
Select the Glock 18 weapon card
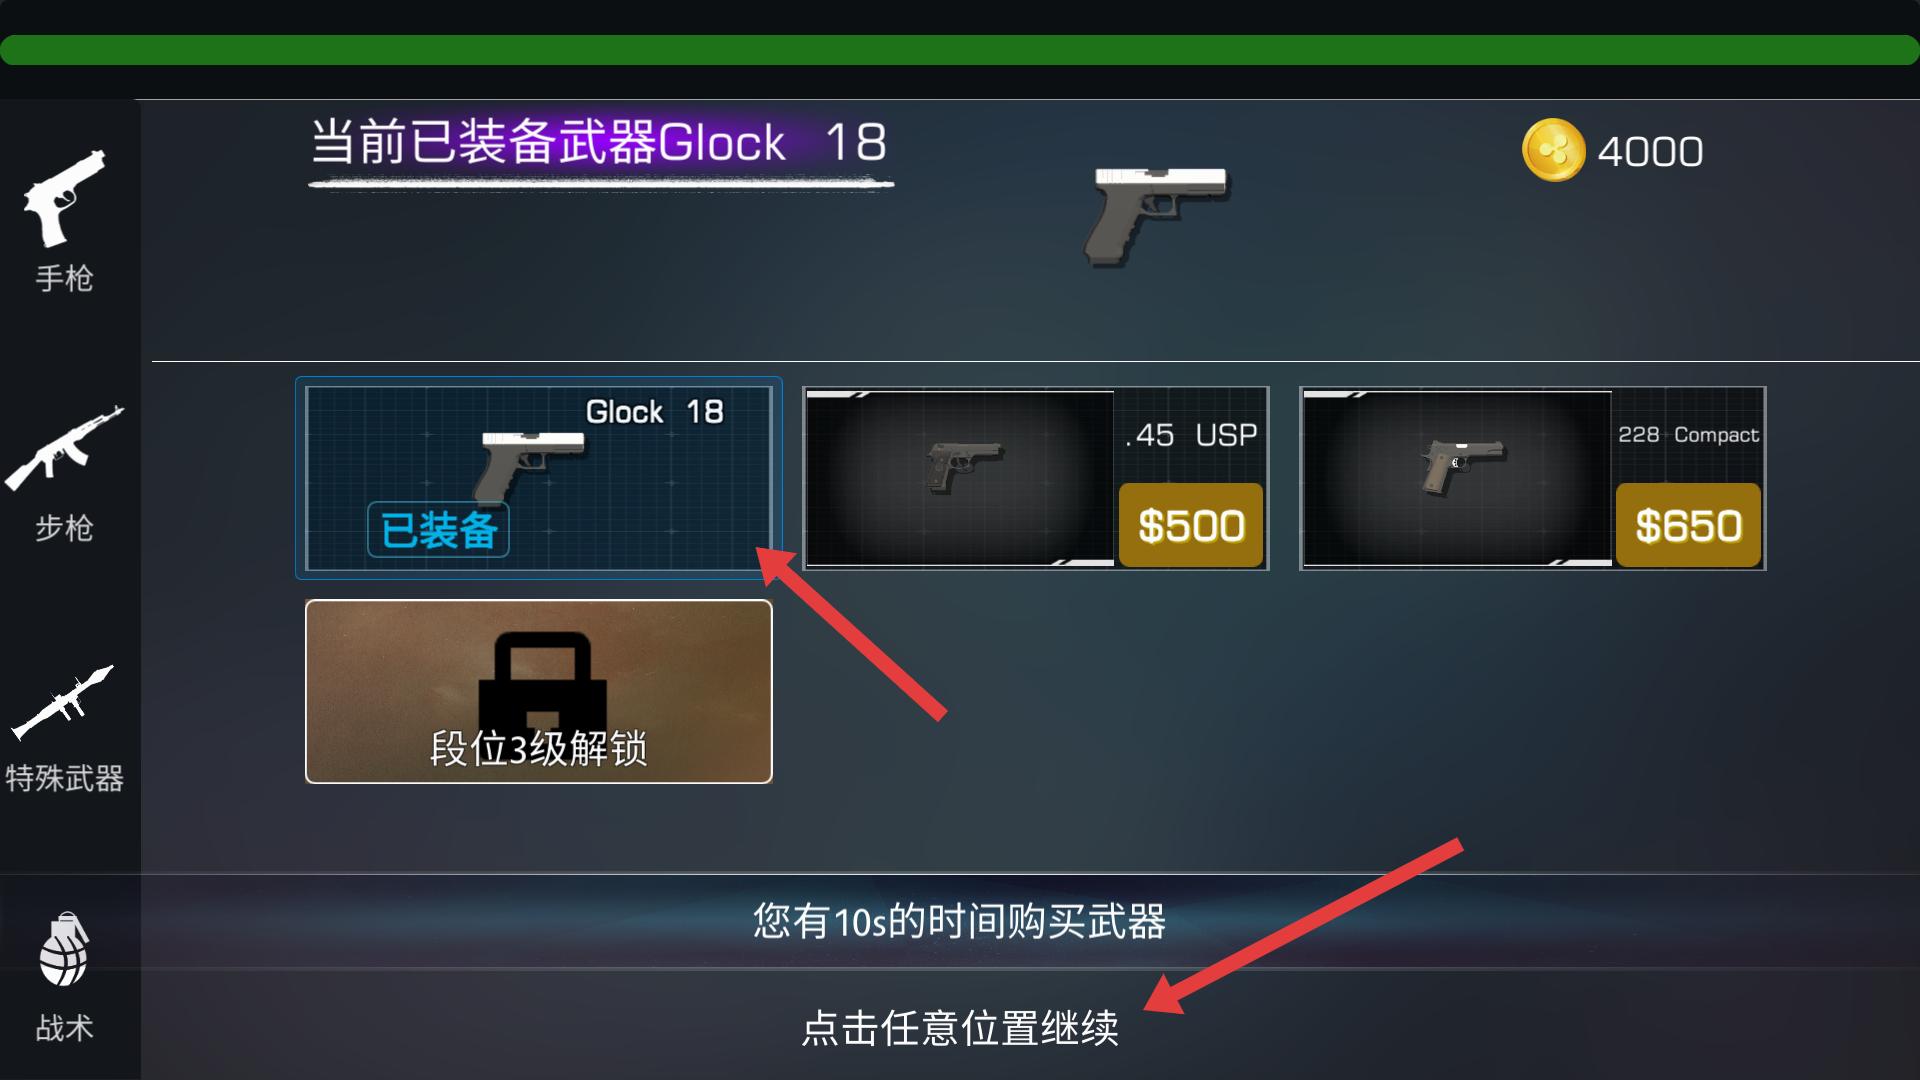point(538,478)
